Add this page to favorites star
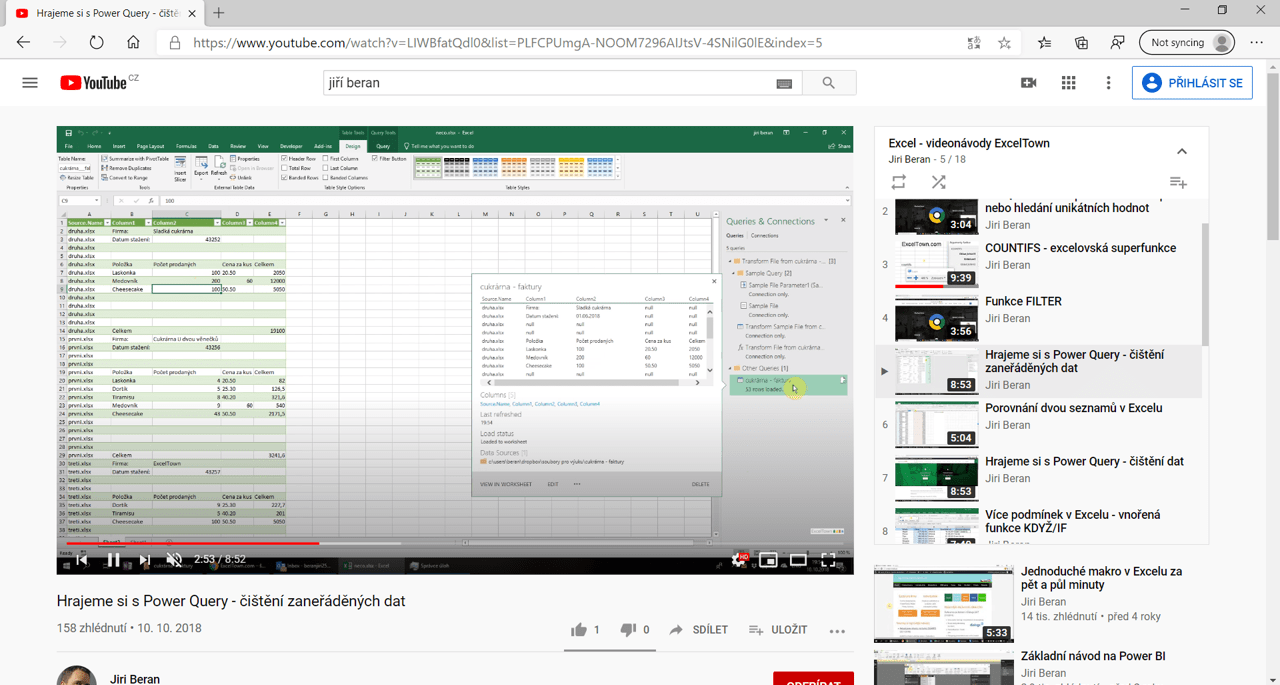This screenshot has height=685, width=1280. 1005,43
